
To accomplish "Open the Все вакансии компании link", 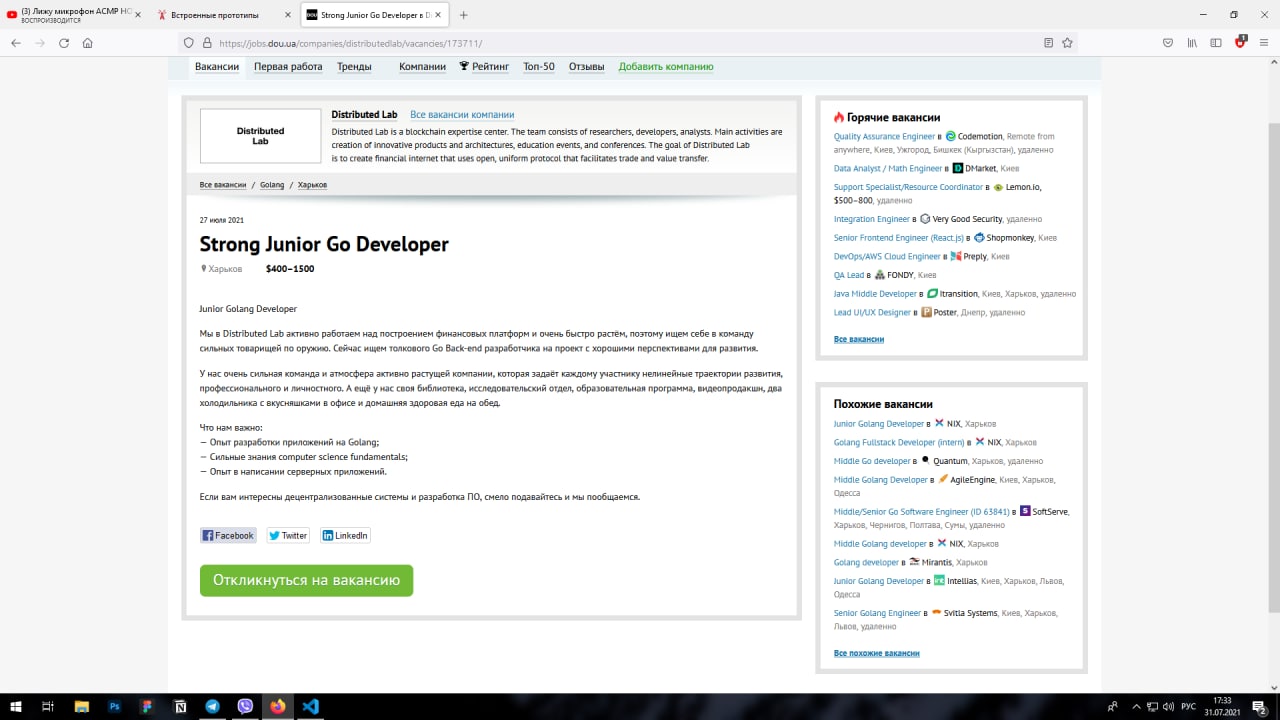I will [462, 115].
